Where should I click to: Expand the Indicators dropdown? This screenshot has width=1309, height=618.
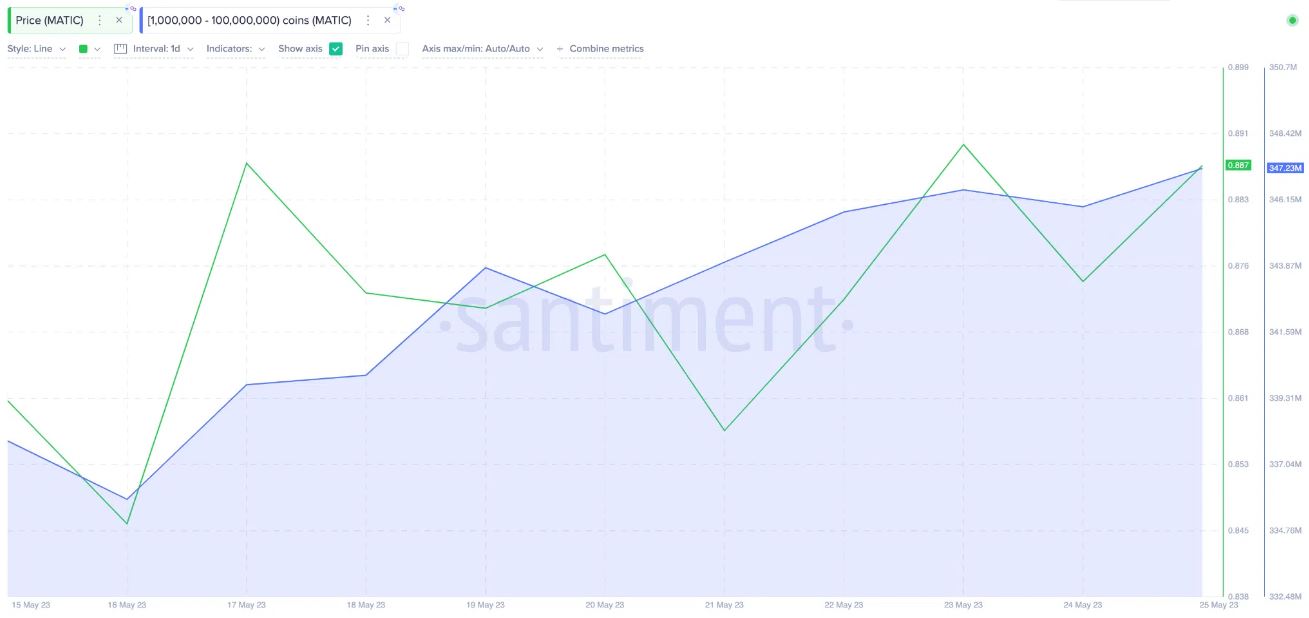tap(236, 48)
